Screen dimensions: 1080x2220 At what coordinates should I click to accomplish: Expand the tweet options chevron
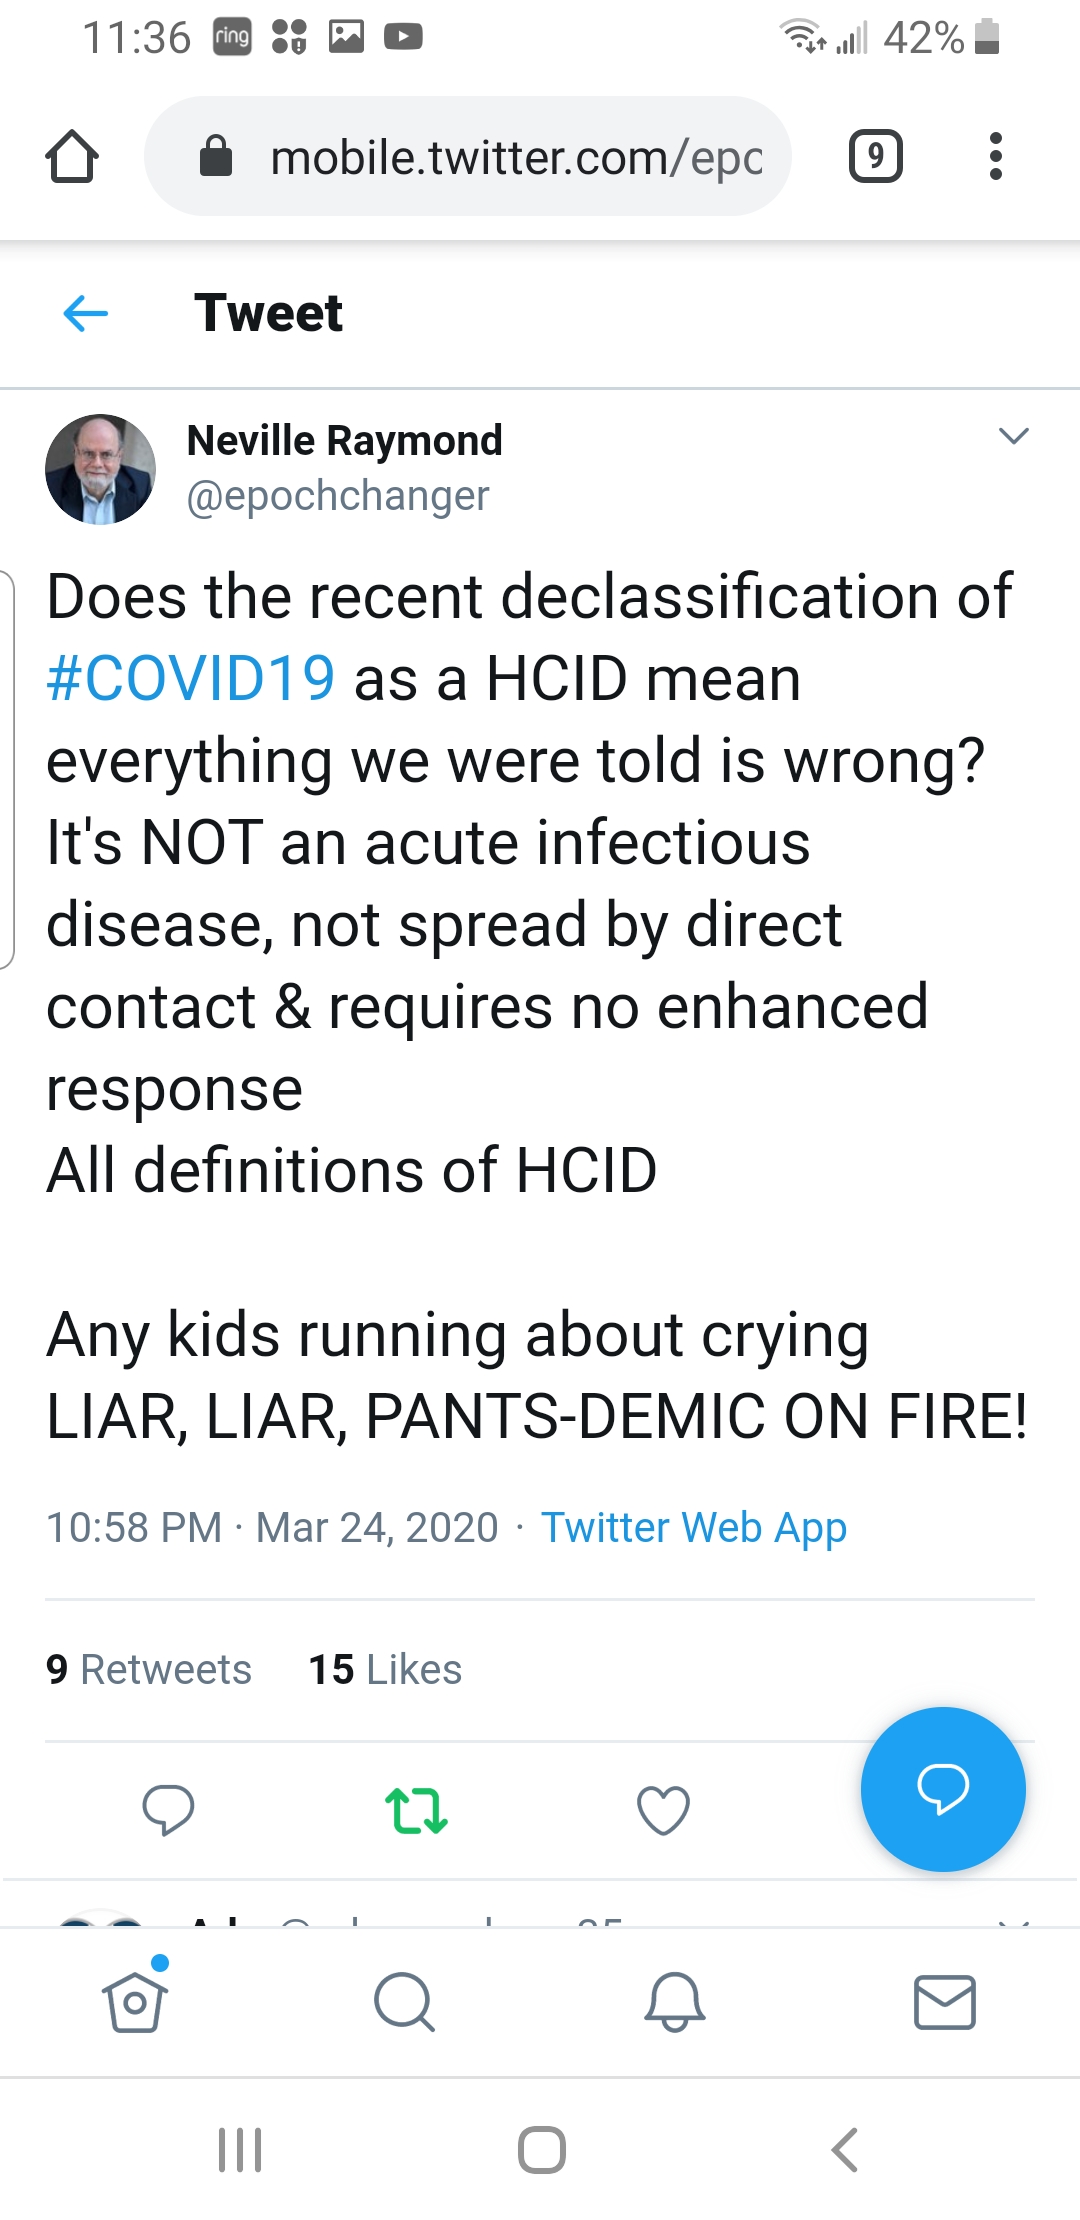click(x=1013, y=436)
